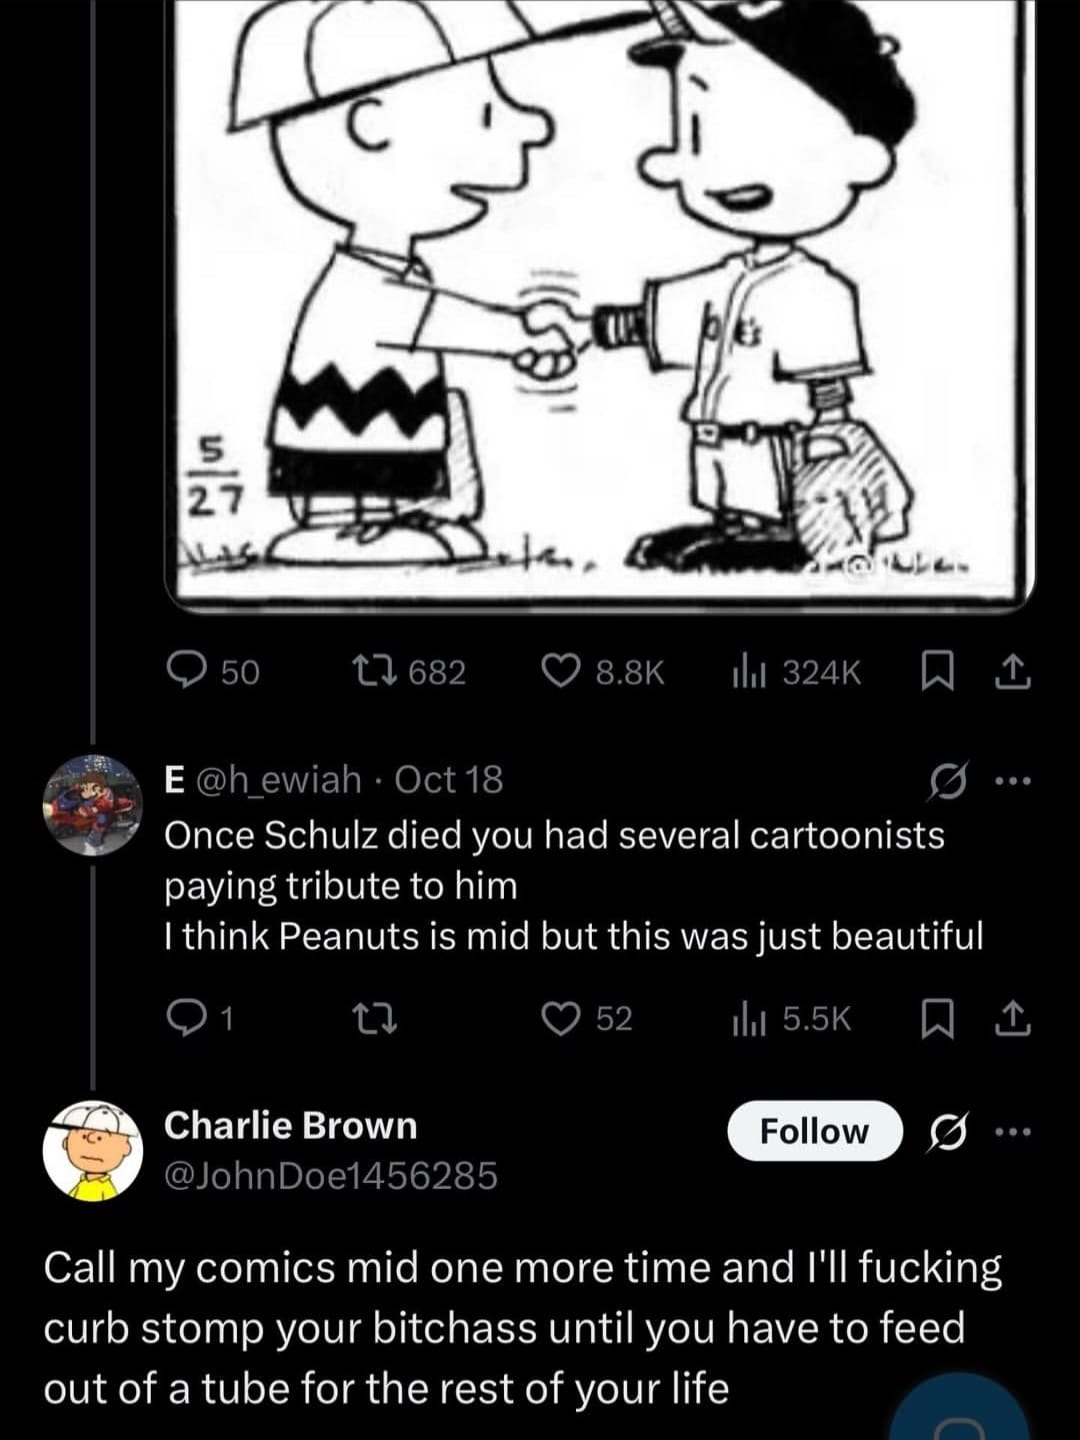Expand the Peanuts handshake comic image
The image size is (1080, 1440).
pos(600,300)
